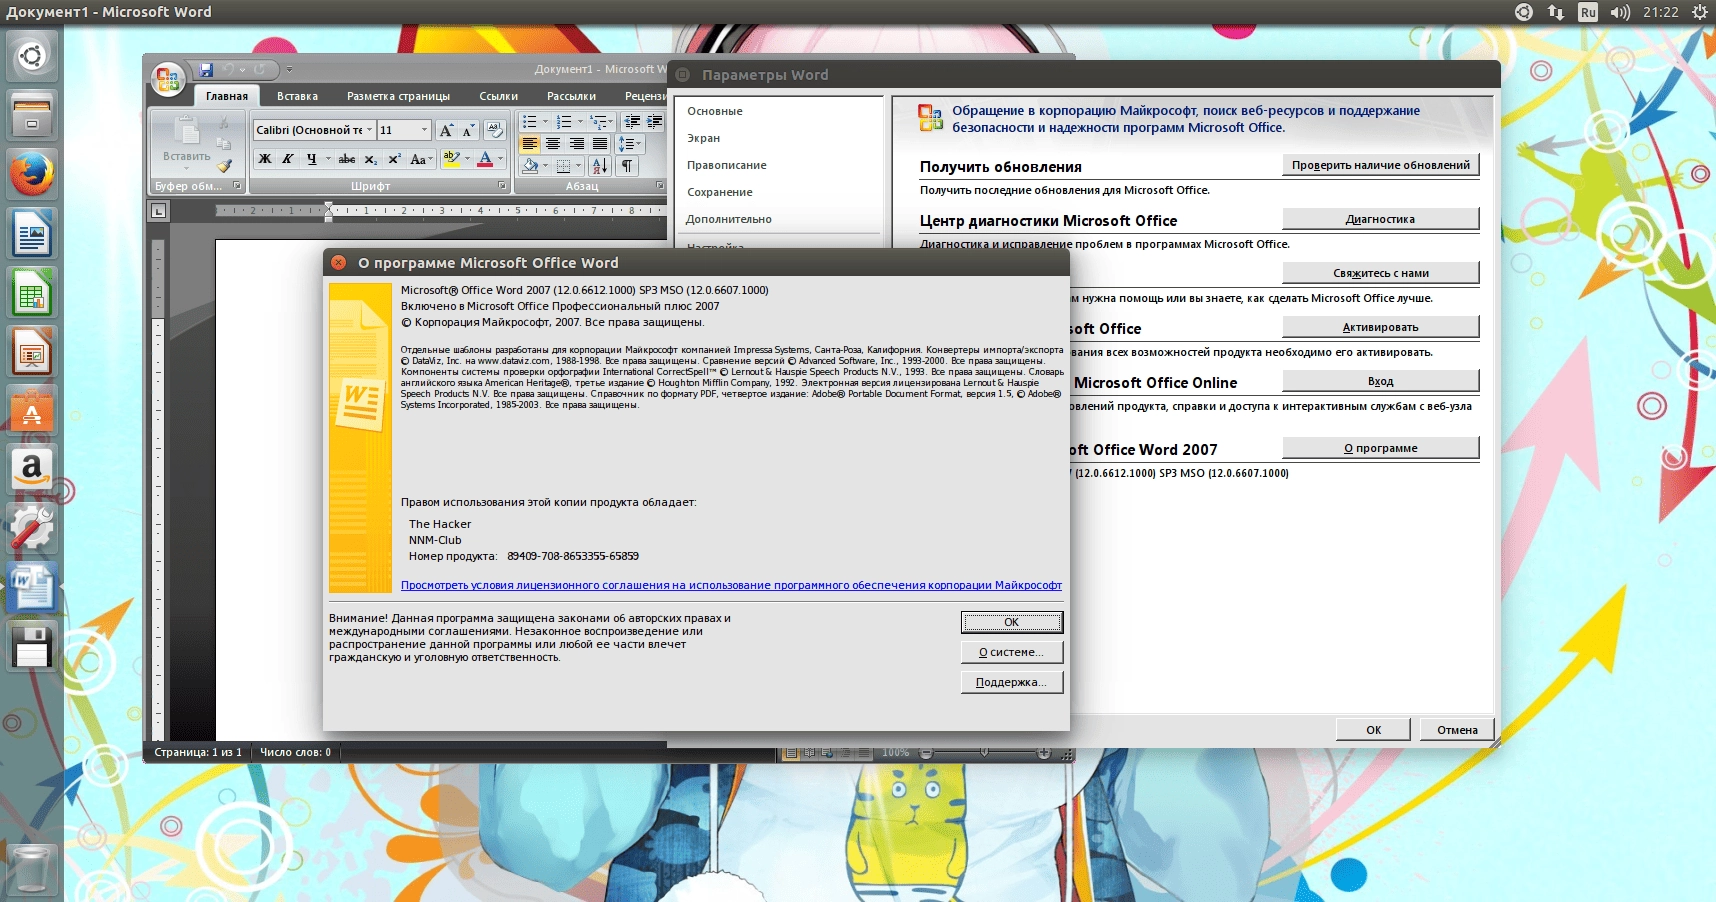Insert a numbered list
The height and width of the screenshot is (902, 1716).
[x=564, y=122]
